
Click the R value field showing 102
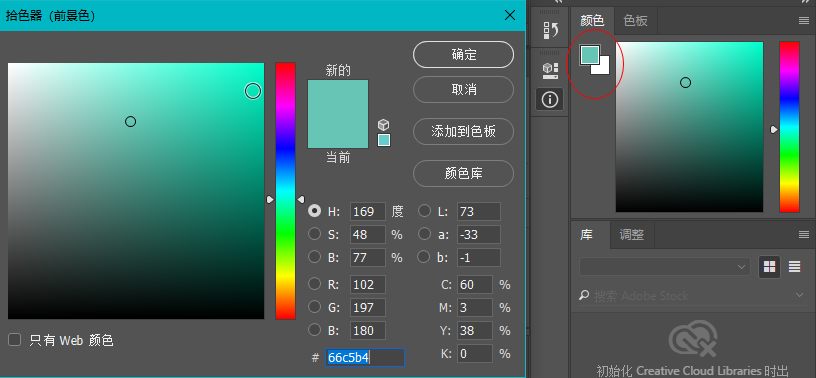368,285
